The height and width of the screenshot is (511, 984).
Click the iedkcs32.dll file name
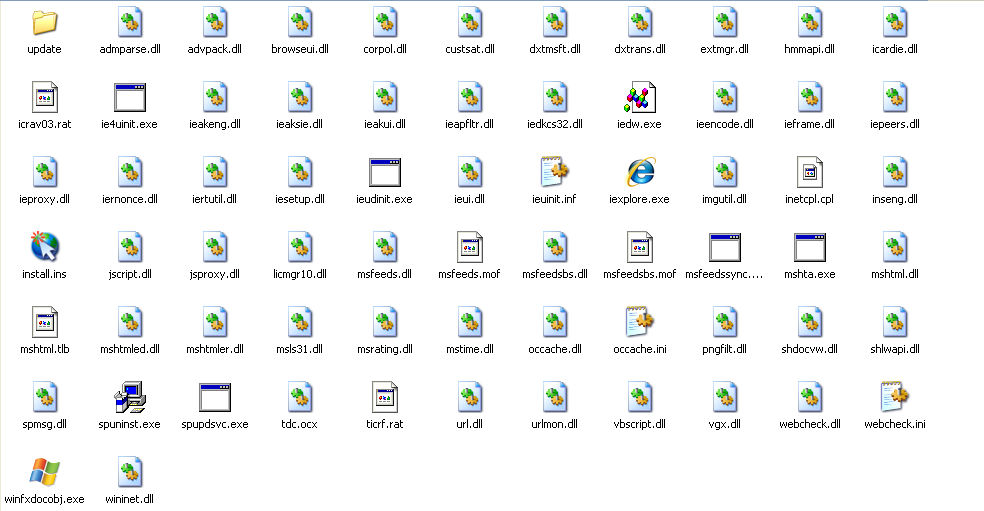click(x=555, y=124)
